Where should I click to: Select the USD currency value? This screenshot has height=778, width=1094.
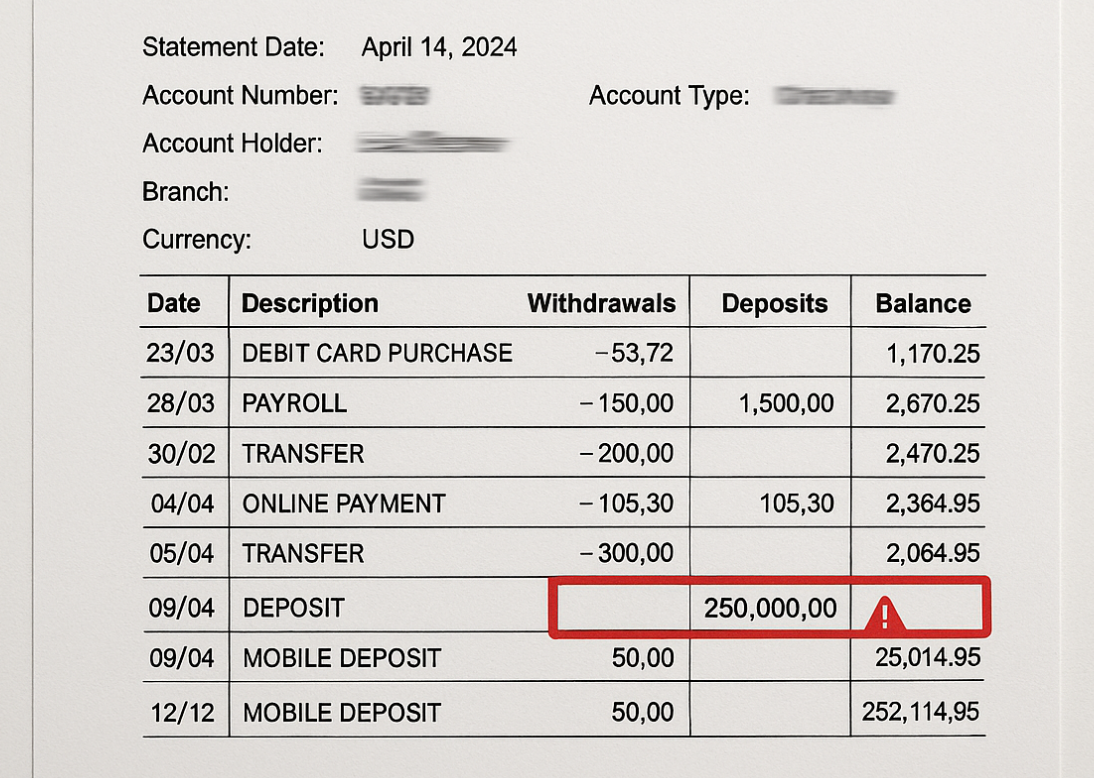pos(388,239)
